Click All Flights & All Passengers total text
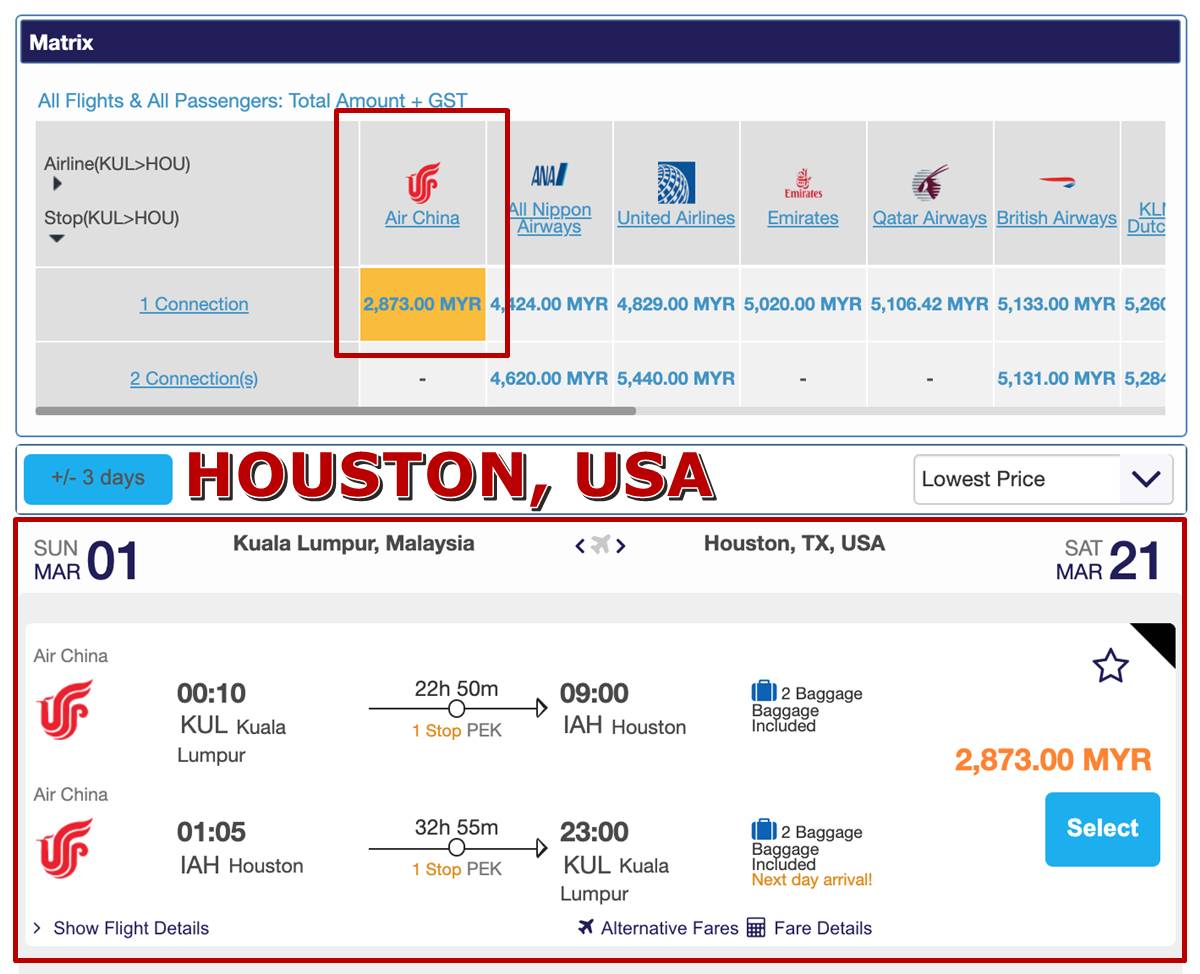The image size is (1200, 974). click(x=252, y=100)
